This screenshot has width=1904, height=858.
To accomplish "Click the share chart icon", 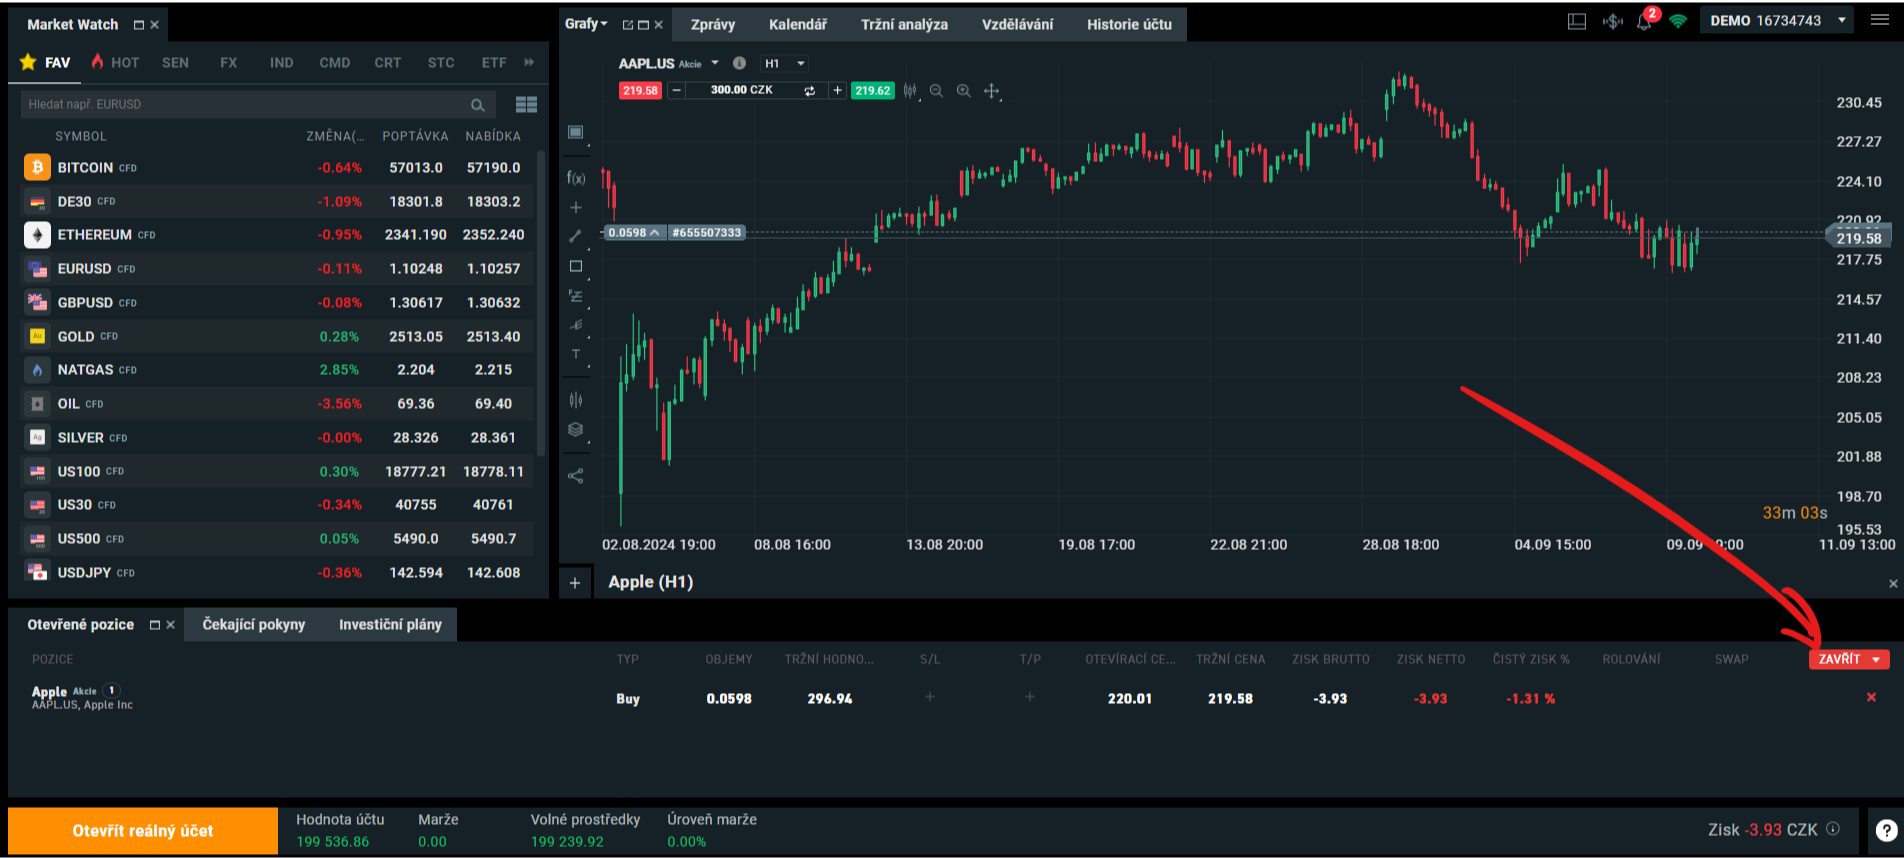I will pyautogui.click(x=576, y=476).
